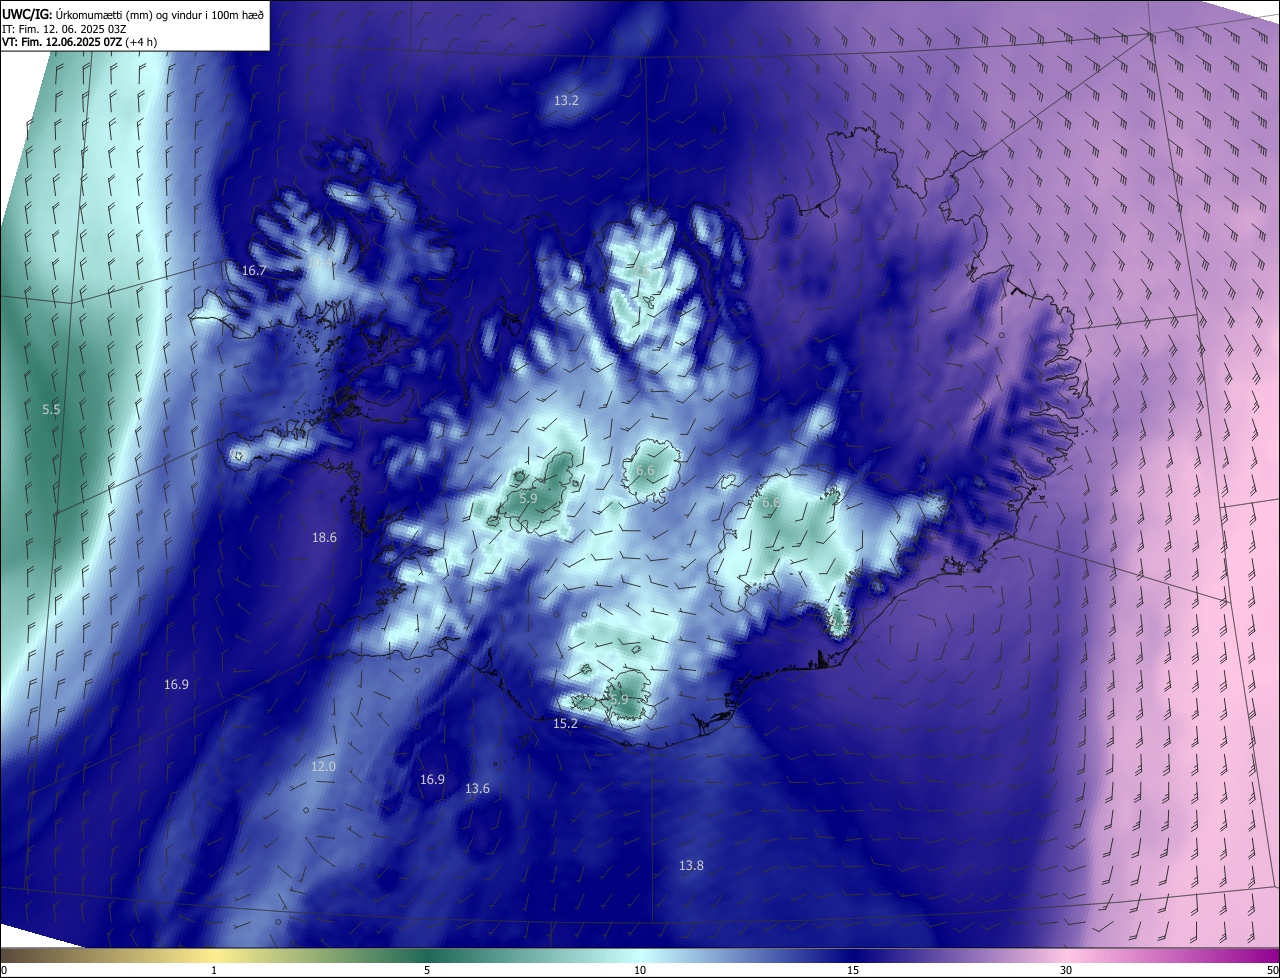Click the dark blue colorbar segment at value 15
This screenshot has height=978, width=1280.
click(853, 956)
